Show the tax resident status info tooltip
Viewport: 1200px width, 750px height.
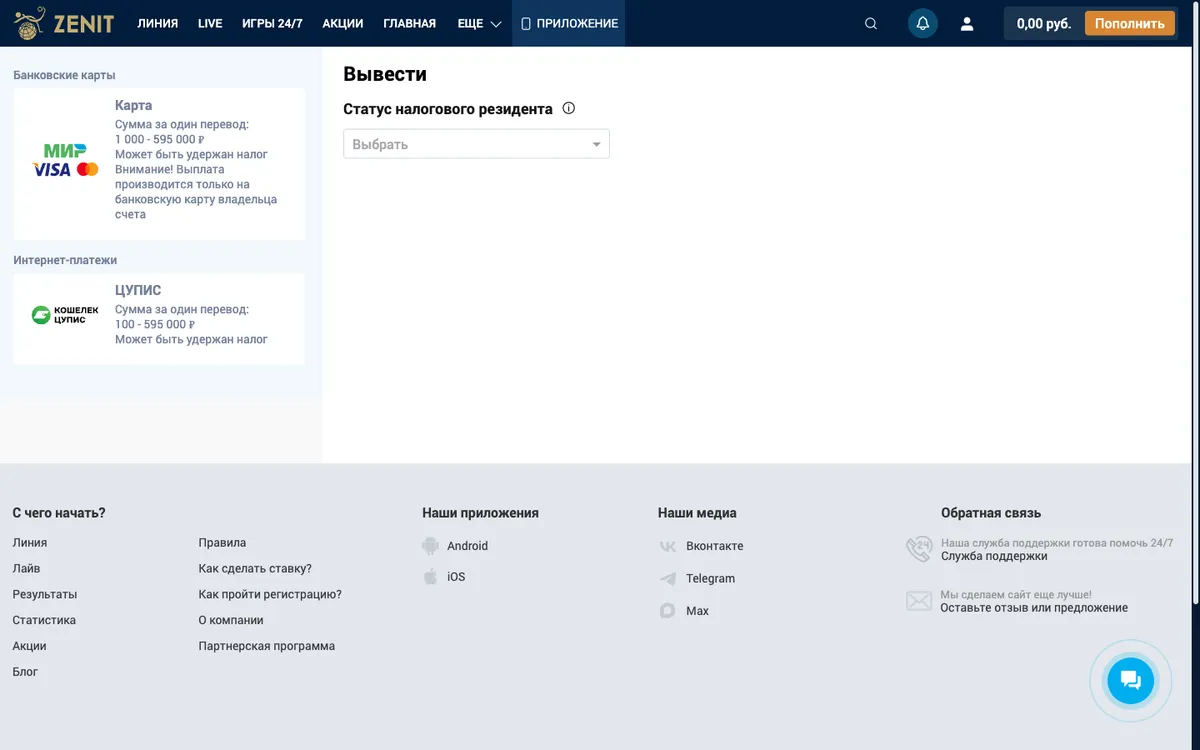569,109
